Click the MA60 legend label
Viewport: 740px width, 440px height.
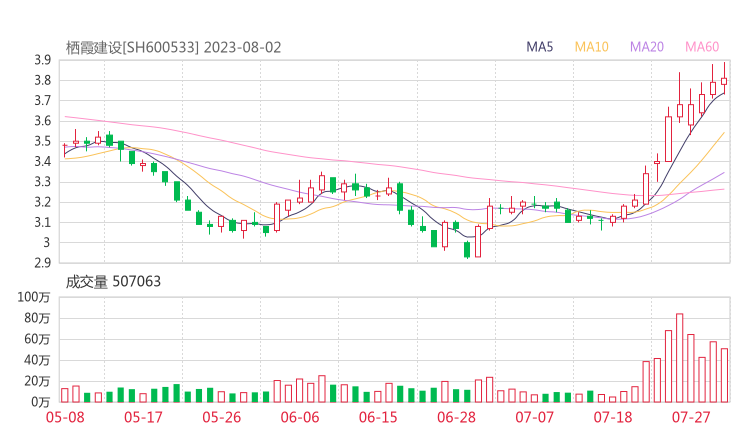click(x=702, y=47)
